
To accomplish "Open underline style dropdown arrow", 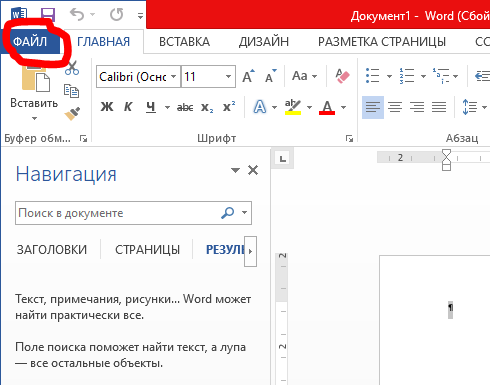I will 167,108.
